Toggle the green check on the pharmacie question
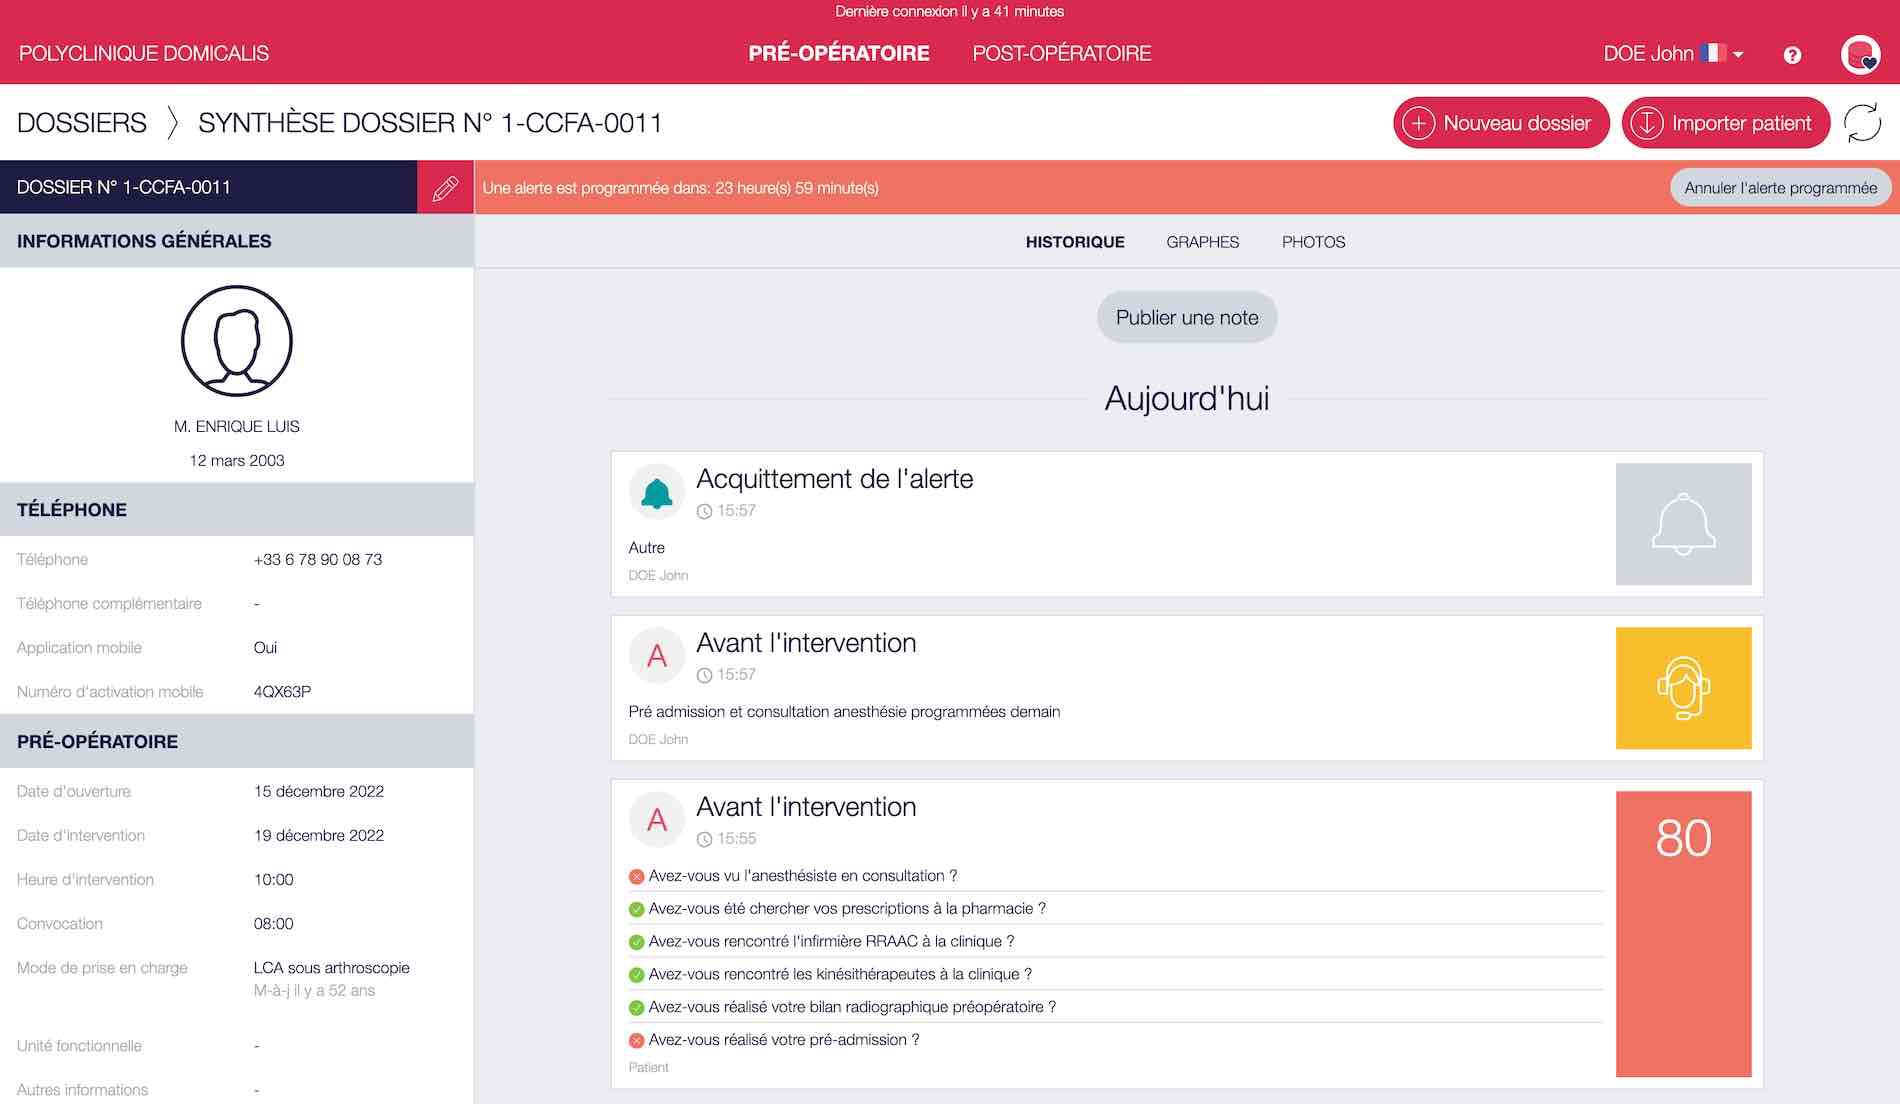The height and width of the screenshot is (1104, 1900). coord(635,908)
